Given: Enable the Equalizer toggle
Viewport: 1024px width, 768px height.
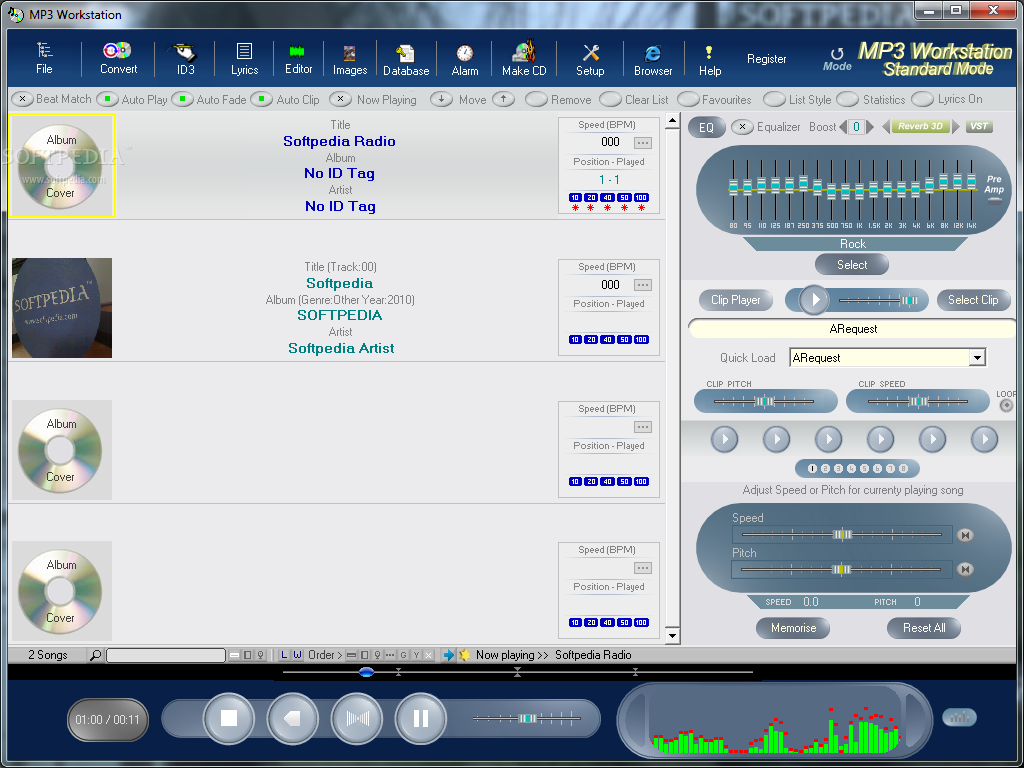Looking at the screenshot, I should tap(742, 127).
